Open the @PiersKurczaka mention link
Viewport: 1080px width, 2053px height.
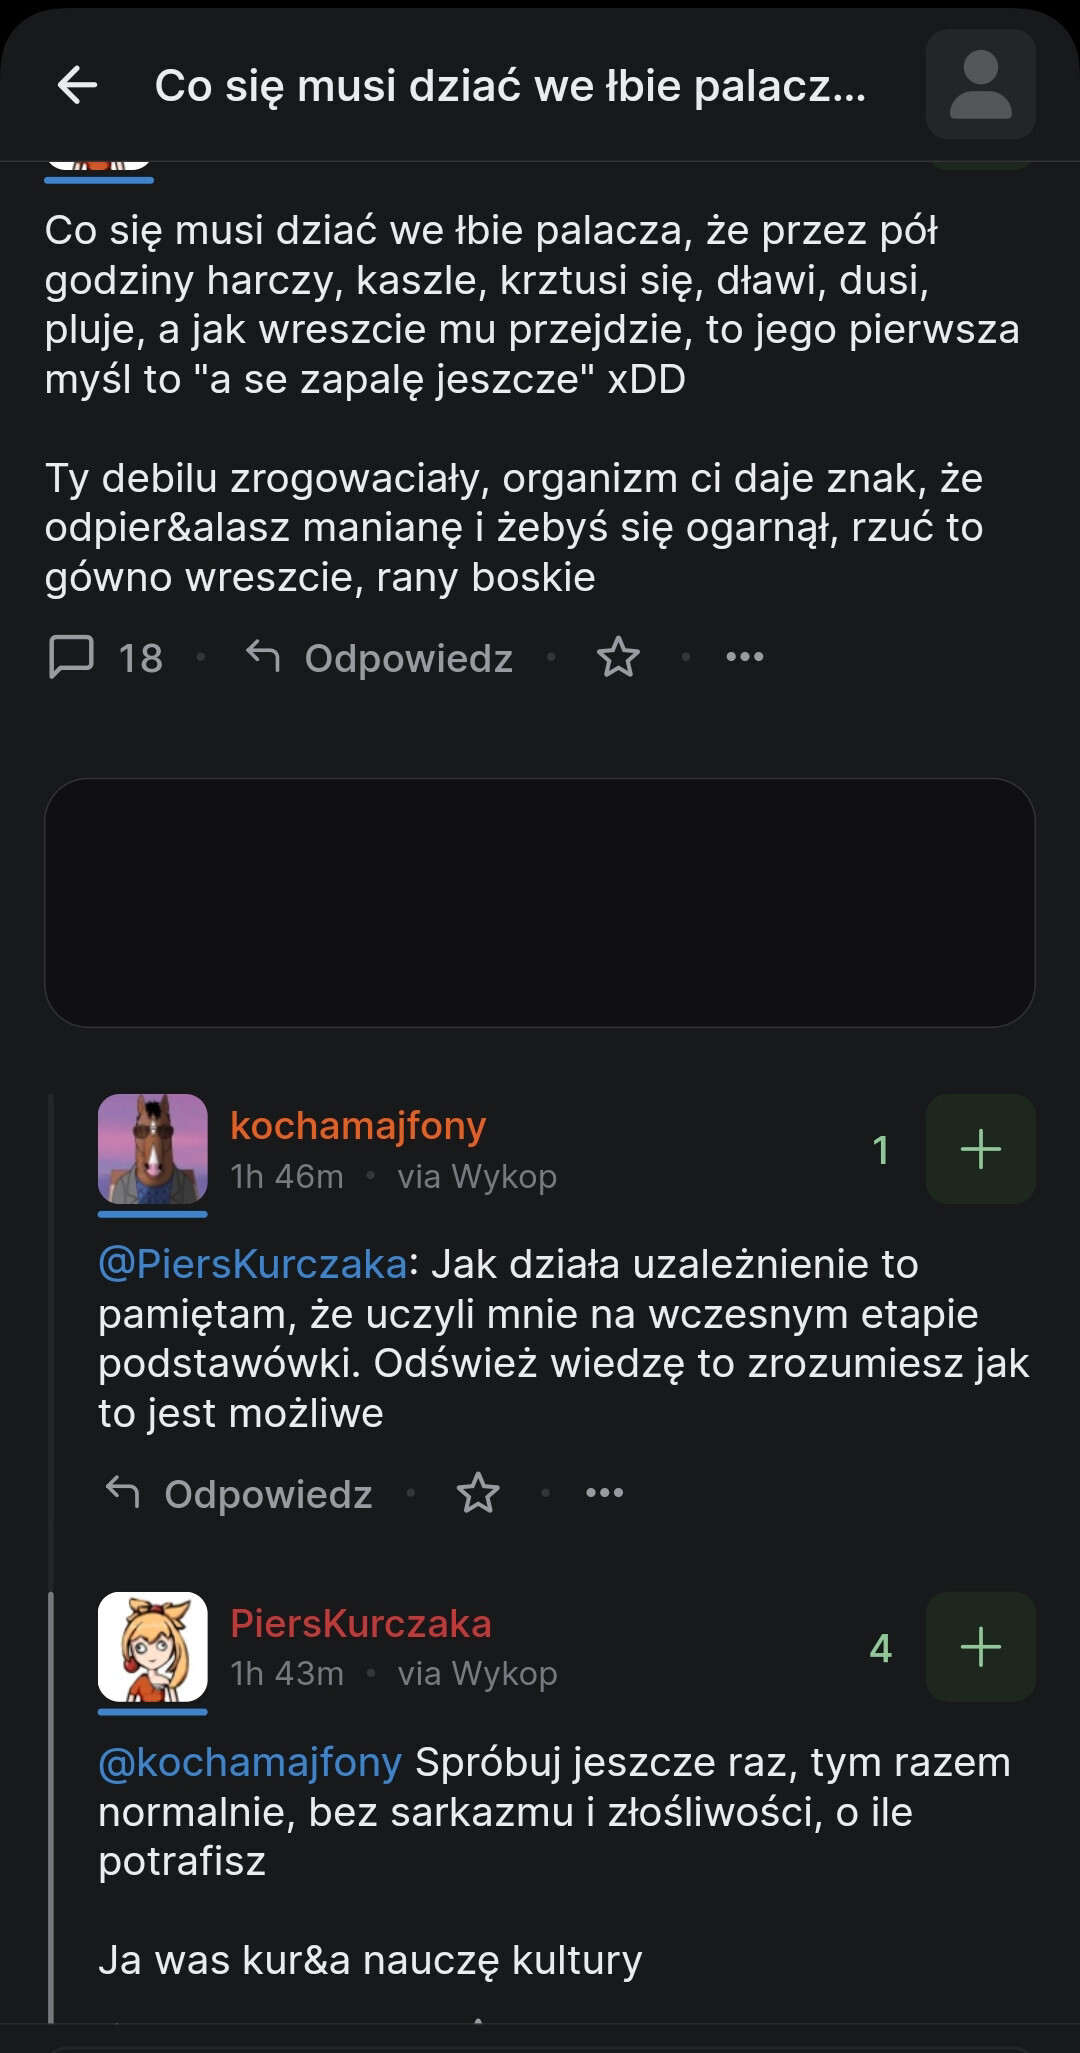pyautogui.click(x=252, y=1264)
